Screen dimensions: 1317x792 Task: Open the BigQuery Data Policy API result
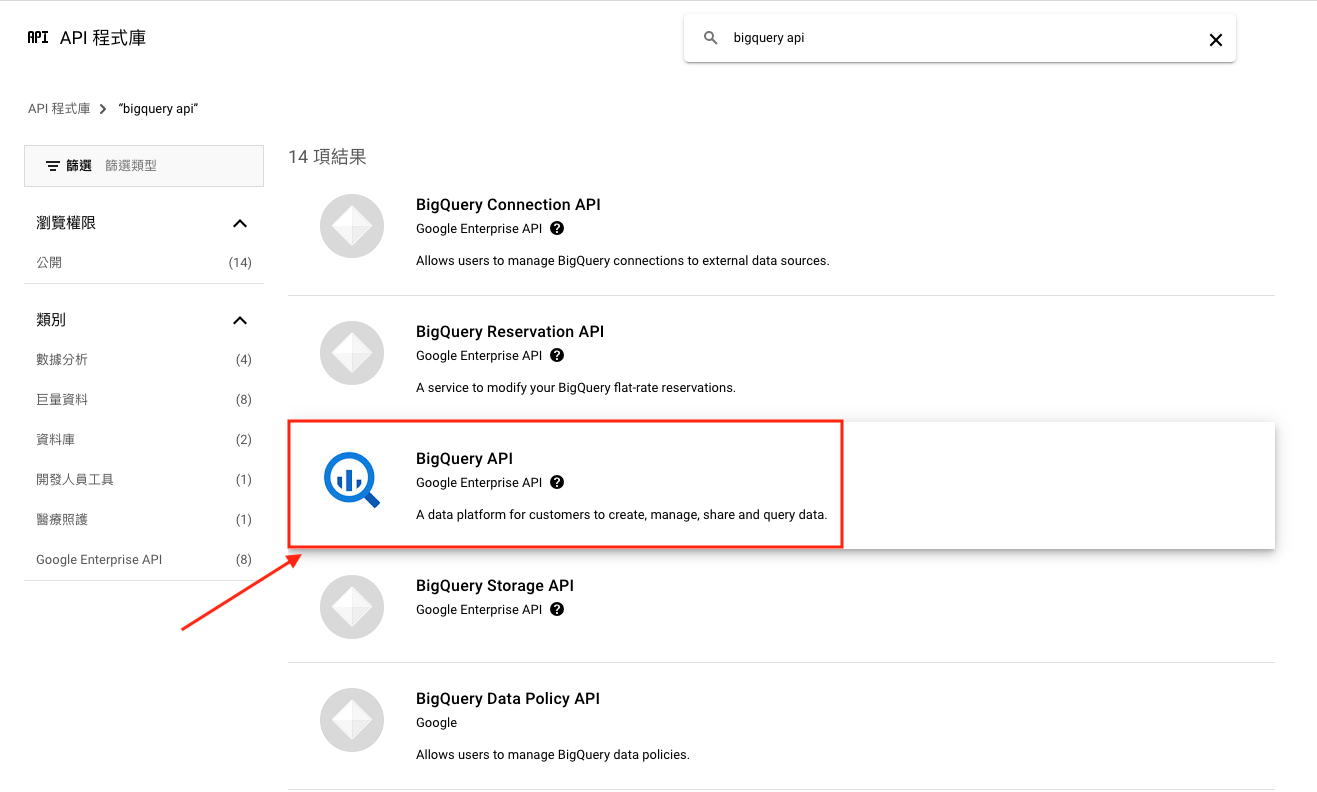(x=508, y=699)
